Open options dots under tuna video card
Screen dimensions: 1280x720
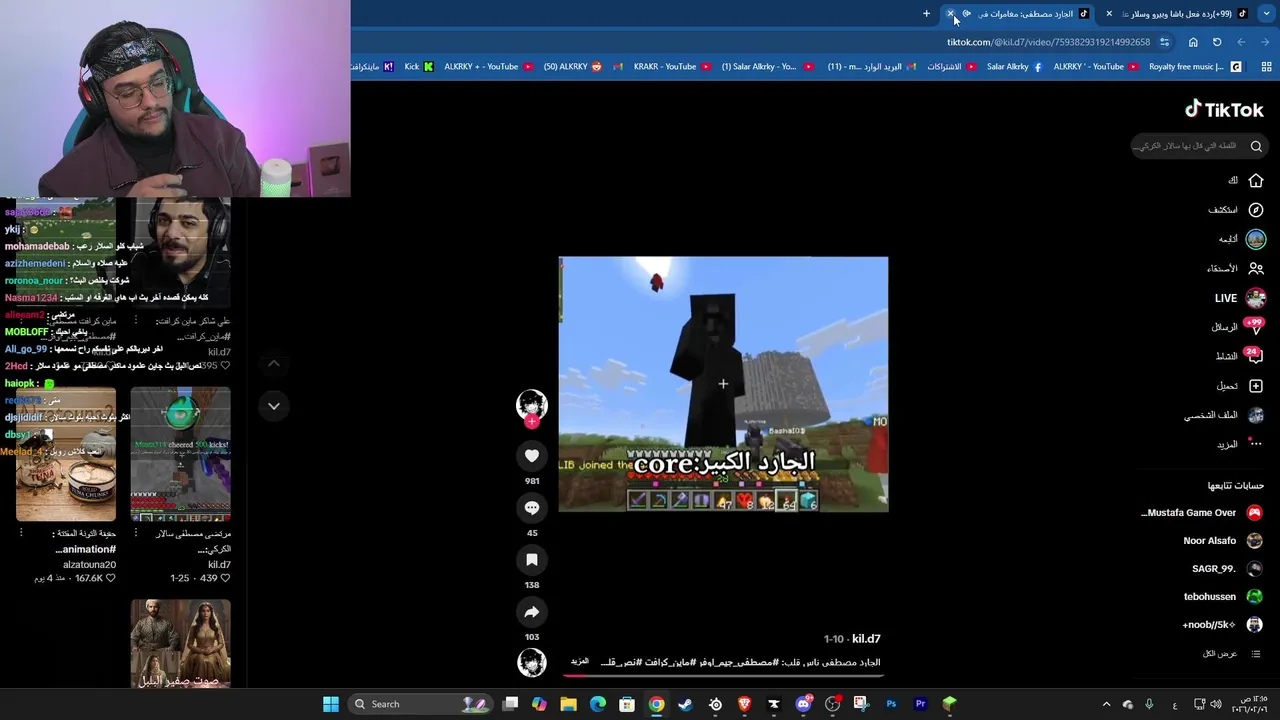[x=20, y=533]
